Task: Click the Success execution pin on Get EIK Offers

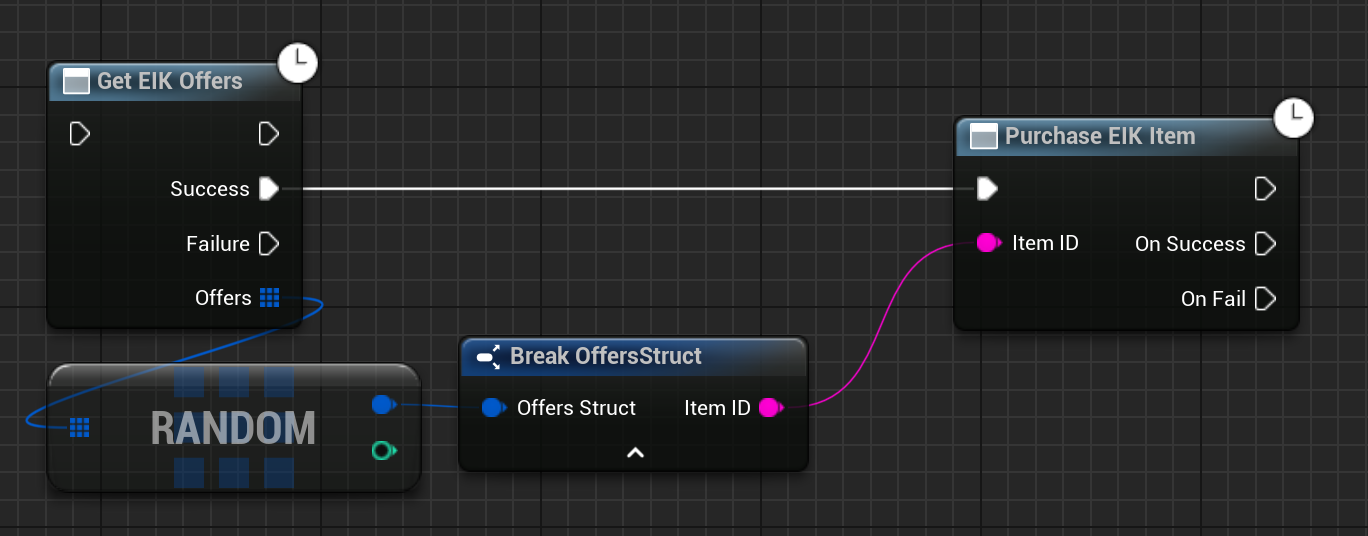Action: click(x=268, y=189)
